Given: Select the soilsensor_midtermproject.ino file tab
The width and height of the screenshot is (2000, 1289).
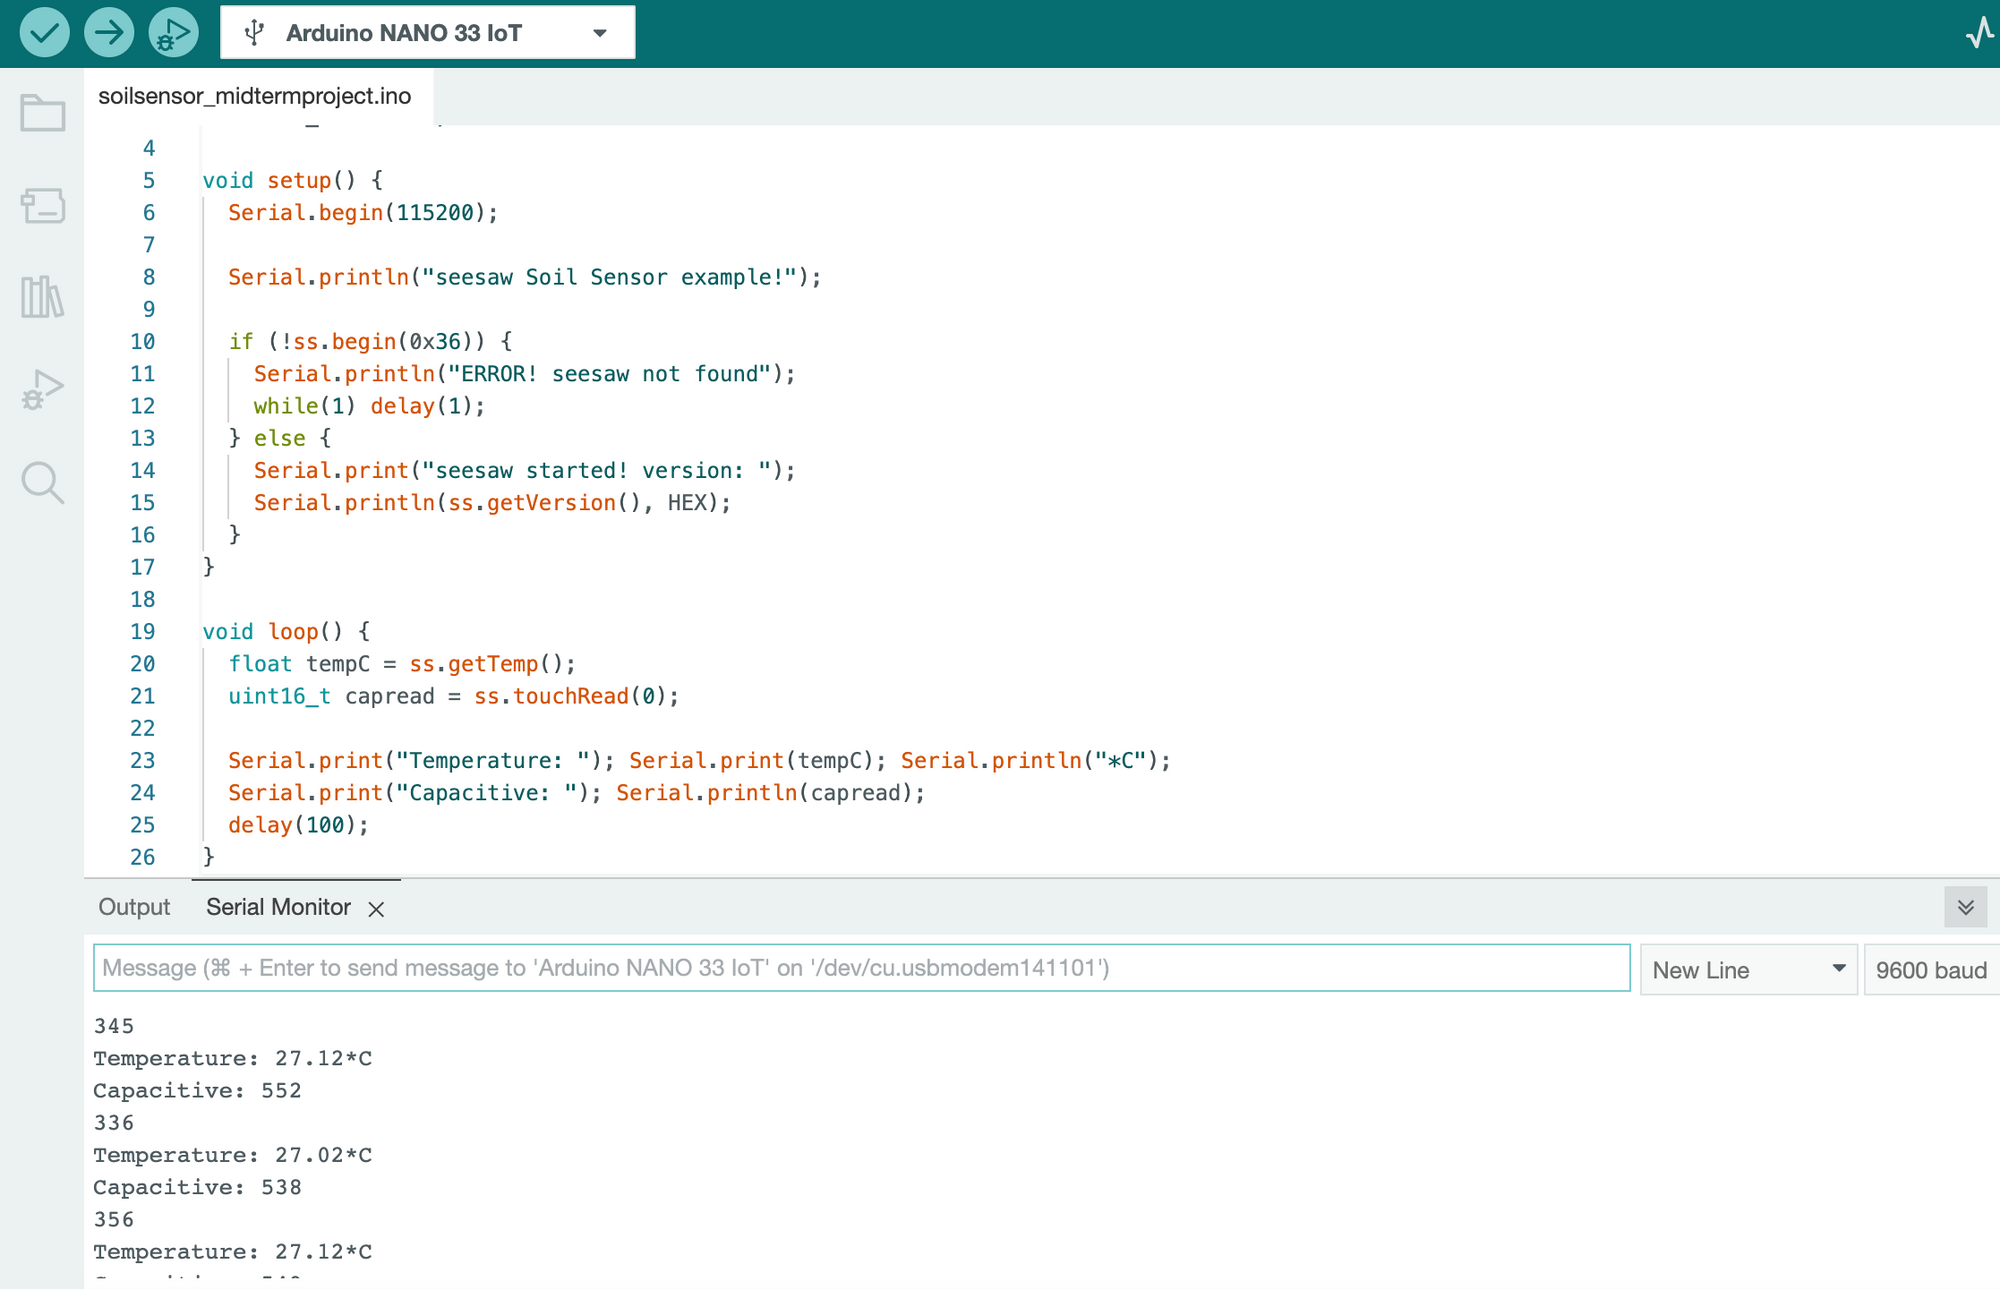Looking at the screenshot, I should point(255,96).
